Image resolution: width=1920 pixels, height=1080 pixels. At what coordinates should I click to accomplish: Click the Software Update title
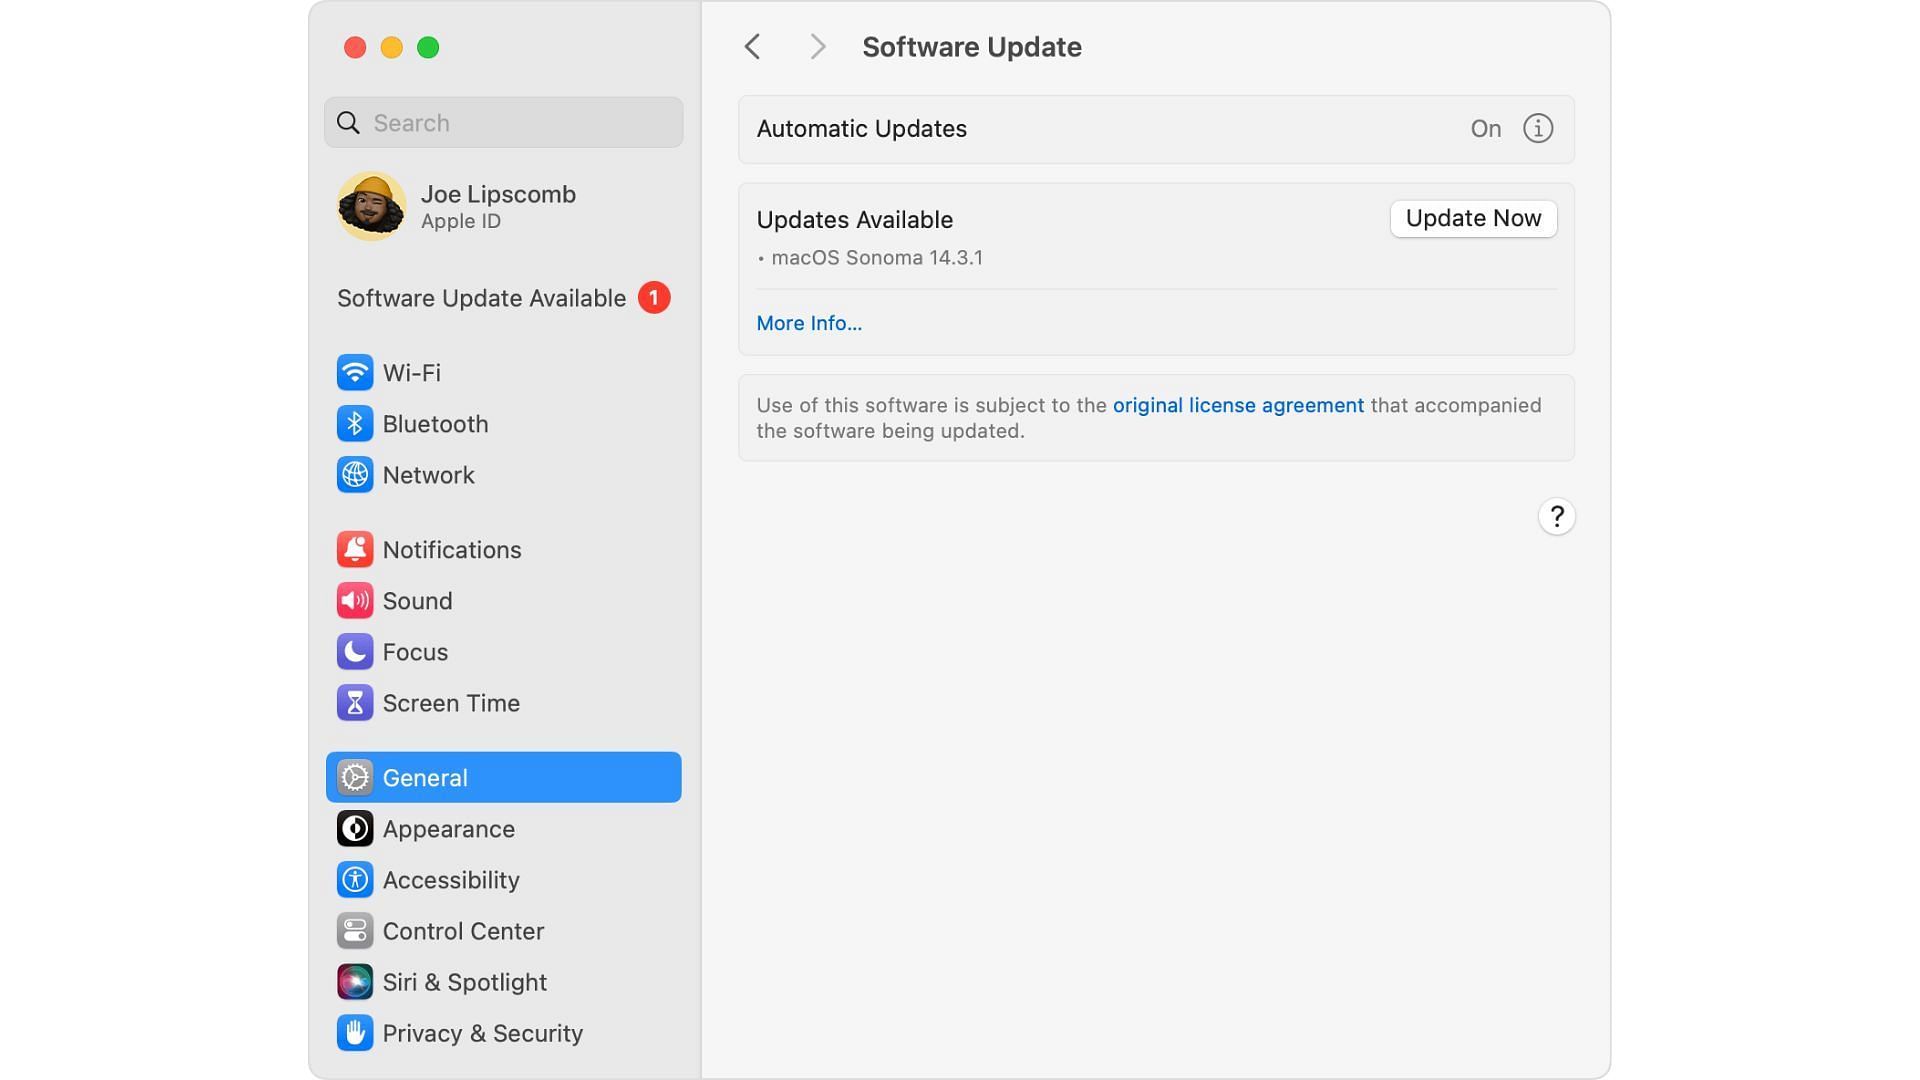pos(971,47)
